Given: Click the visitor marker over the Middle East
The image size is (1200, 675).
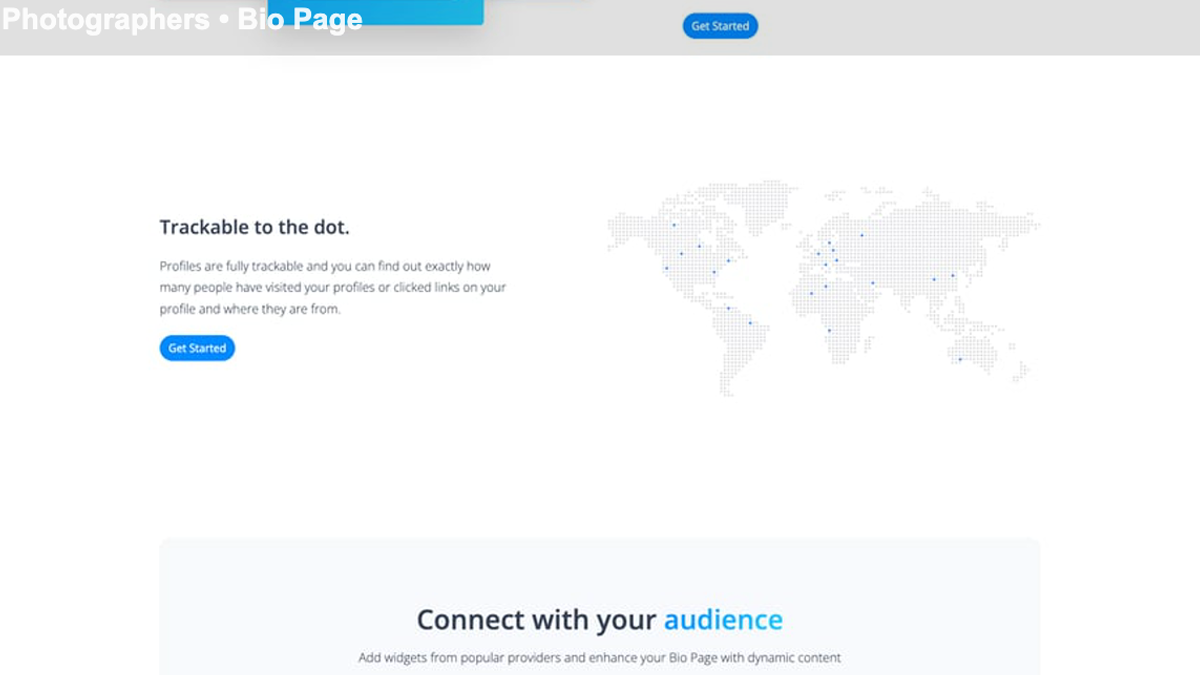Looking at the screenshot, I should click(873, 283).
